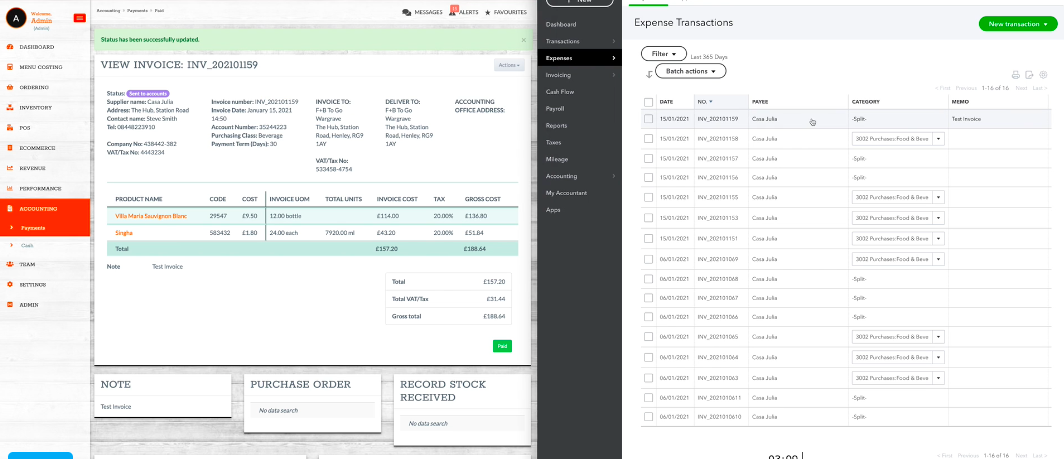The height and width of the screenshot is (459, 1064).
Task: Open New transaction dropdown button
Action: tap(1018, 24)
